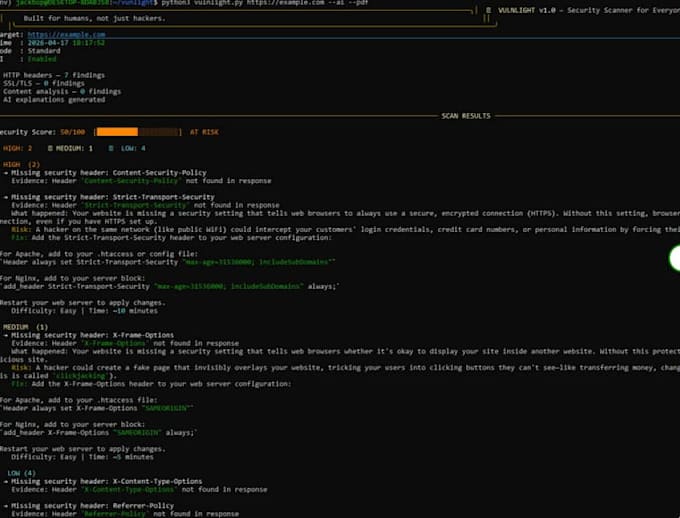Click "Missing security header: X-Frame-Options" finding
The width and height of the screenshot is (680, 518).
92,335
